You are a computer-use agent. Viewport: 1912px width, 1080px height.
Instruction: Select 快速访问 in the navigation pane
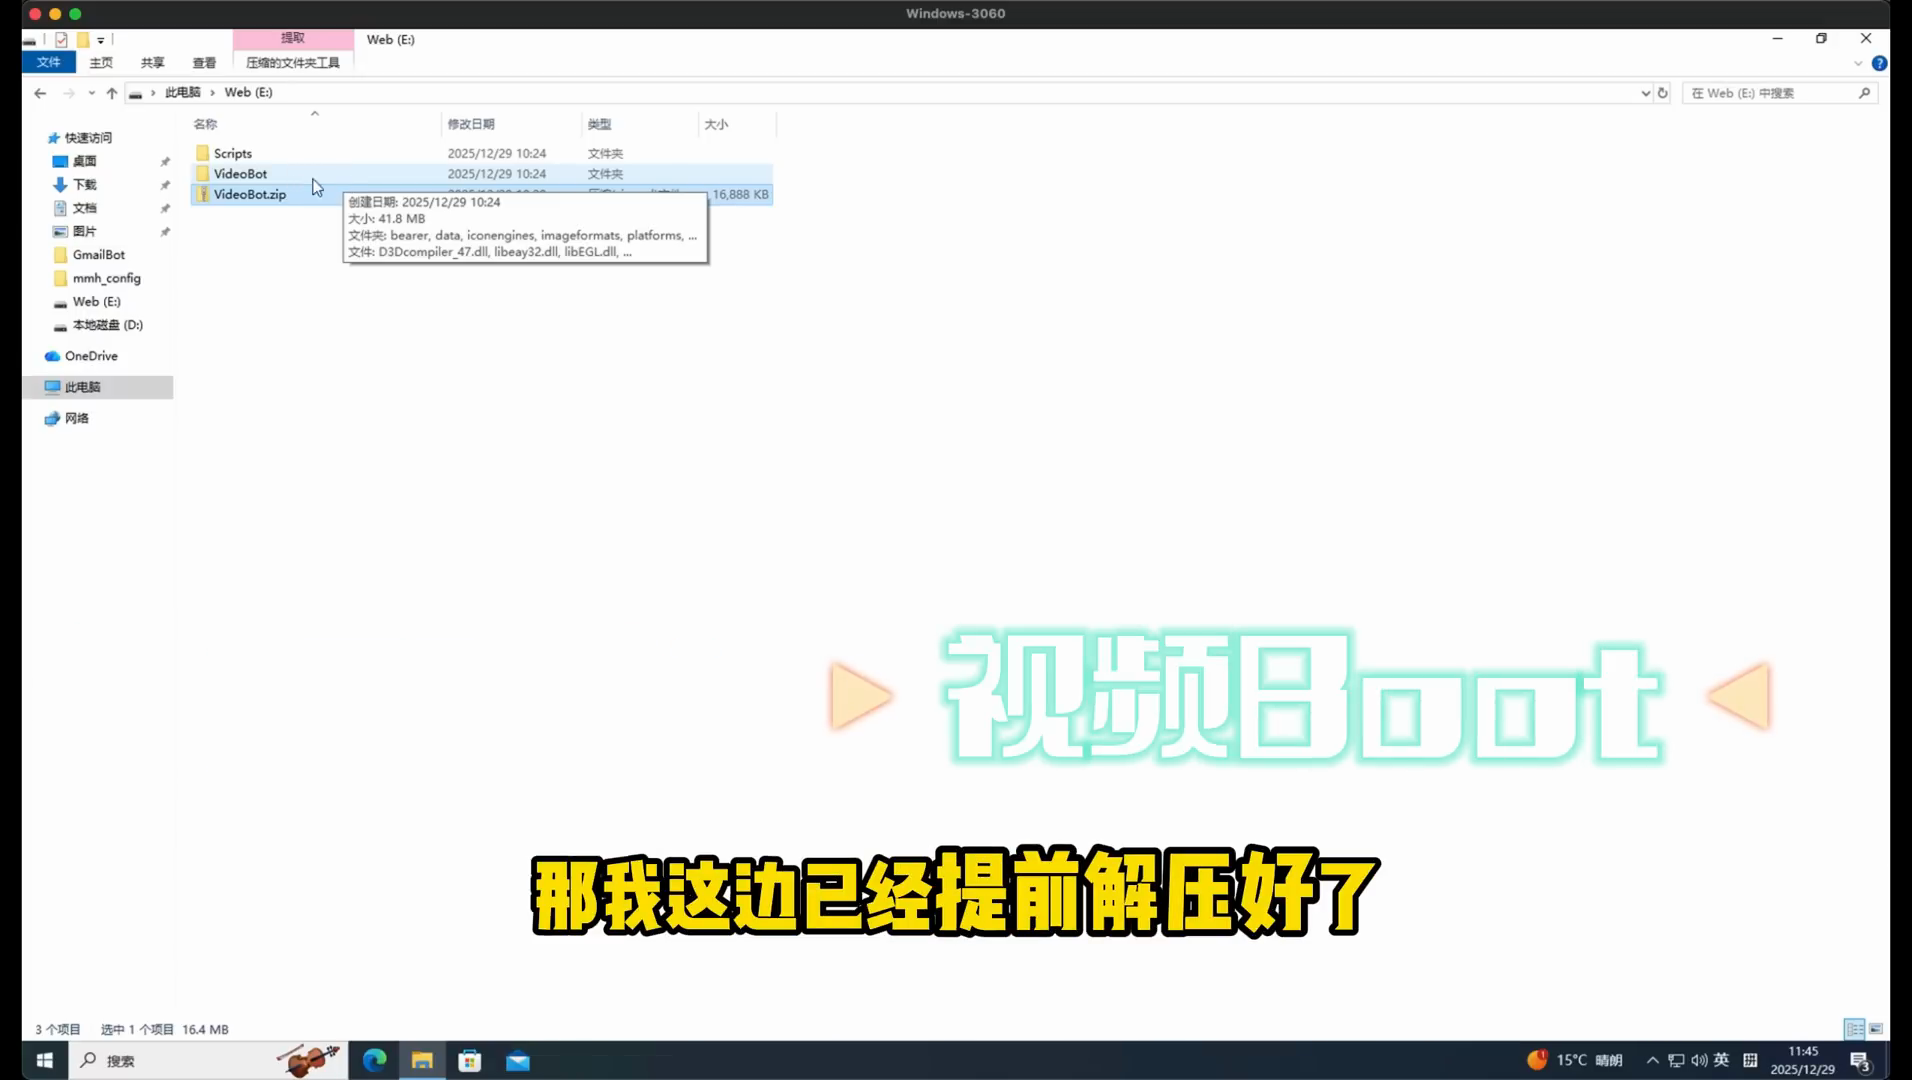88,138
